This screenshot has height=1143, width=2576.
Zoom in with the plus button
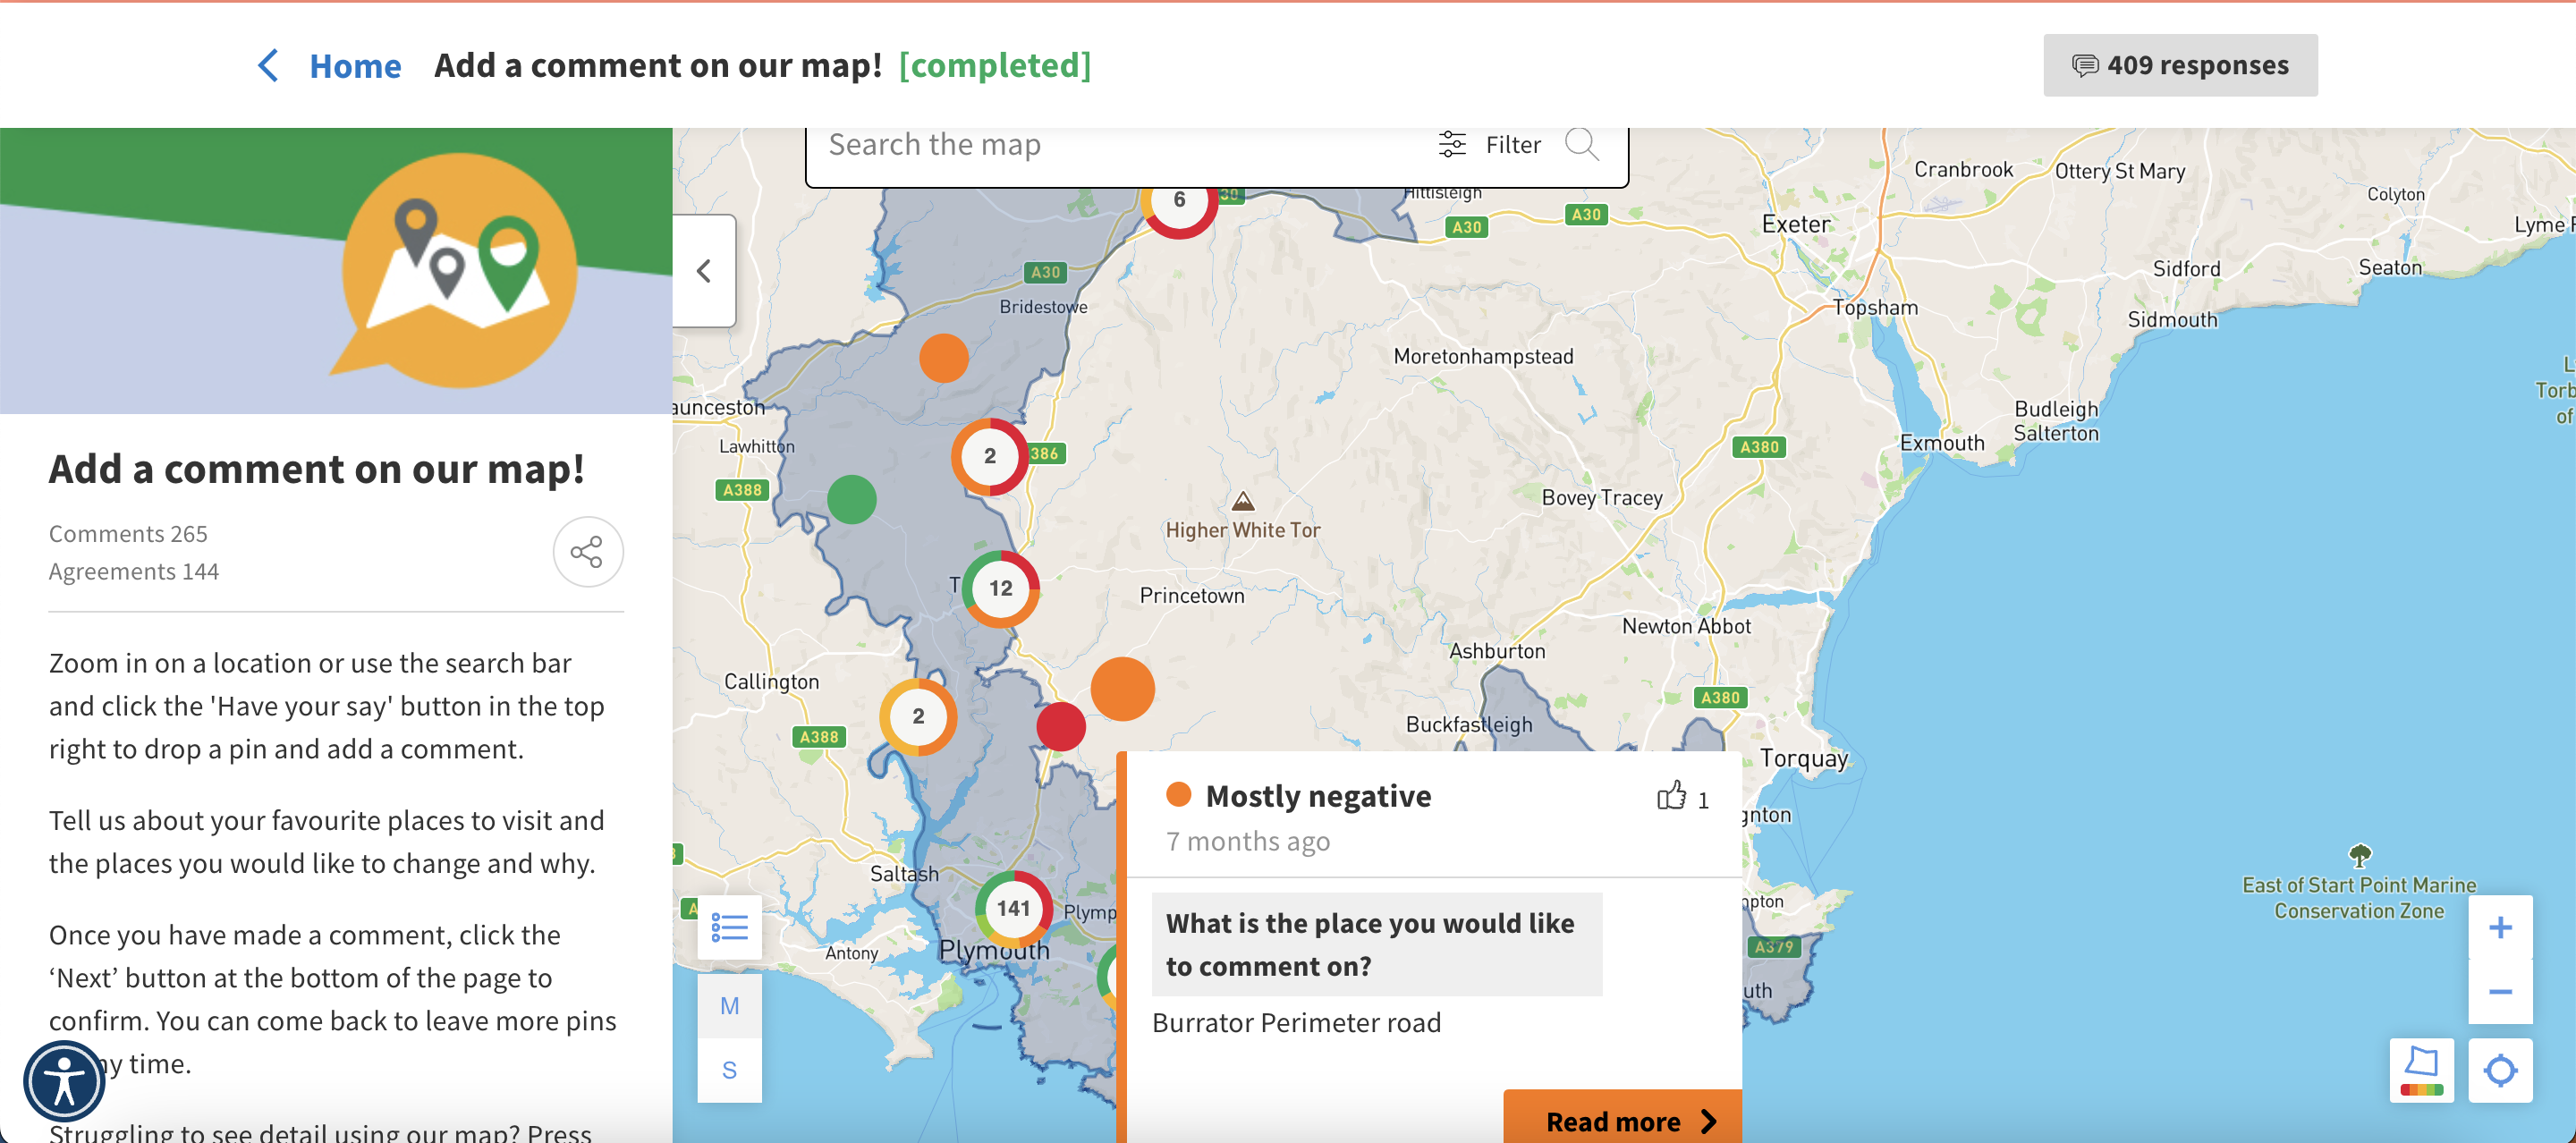(x=2499, y=927)
